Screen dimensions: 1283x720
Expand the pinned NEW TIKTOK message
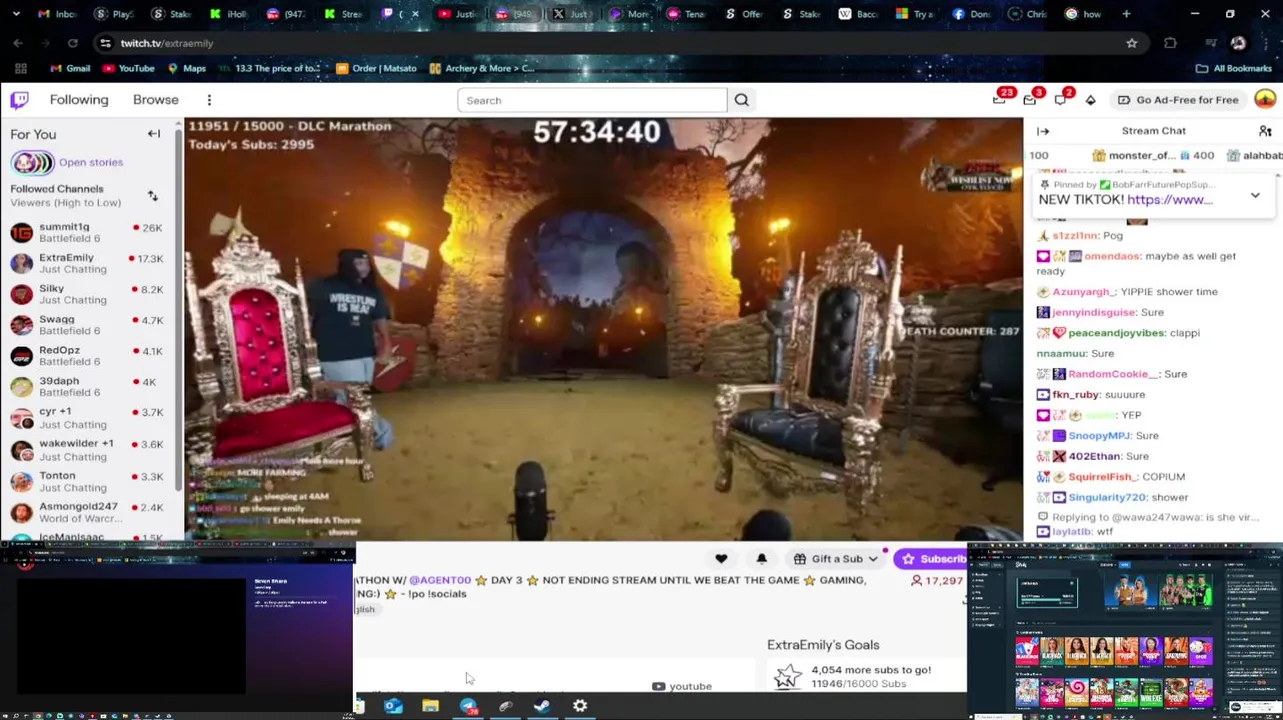pyautogui.click(x=1255, y=196)
